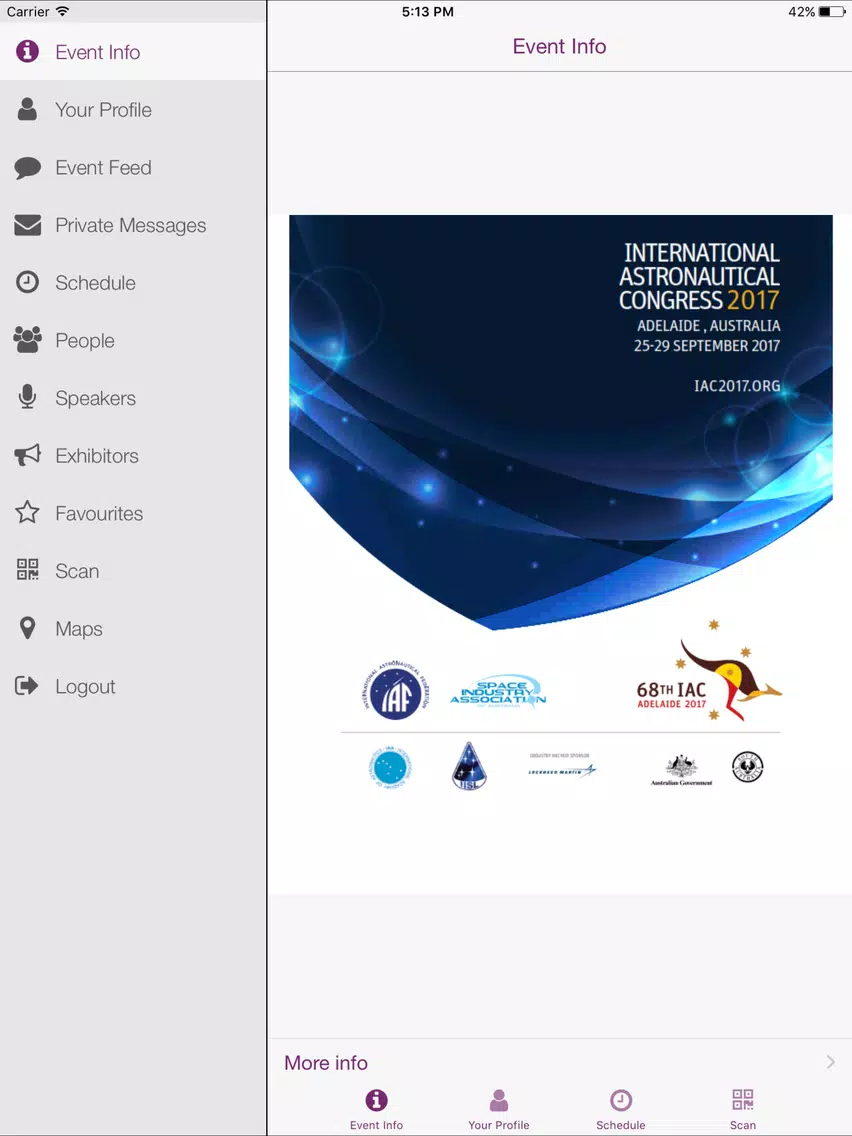
Task: Tap the Exhibitors megaphone icon
Action: (x=28, y=456)
